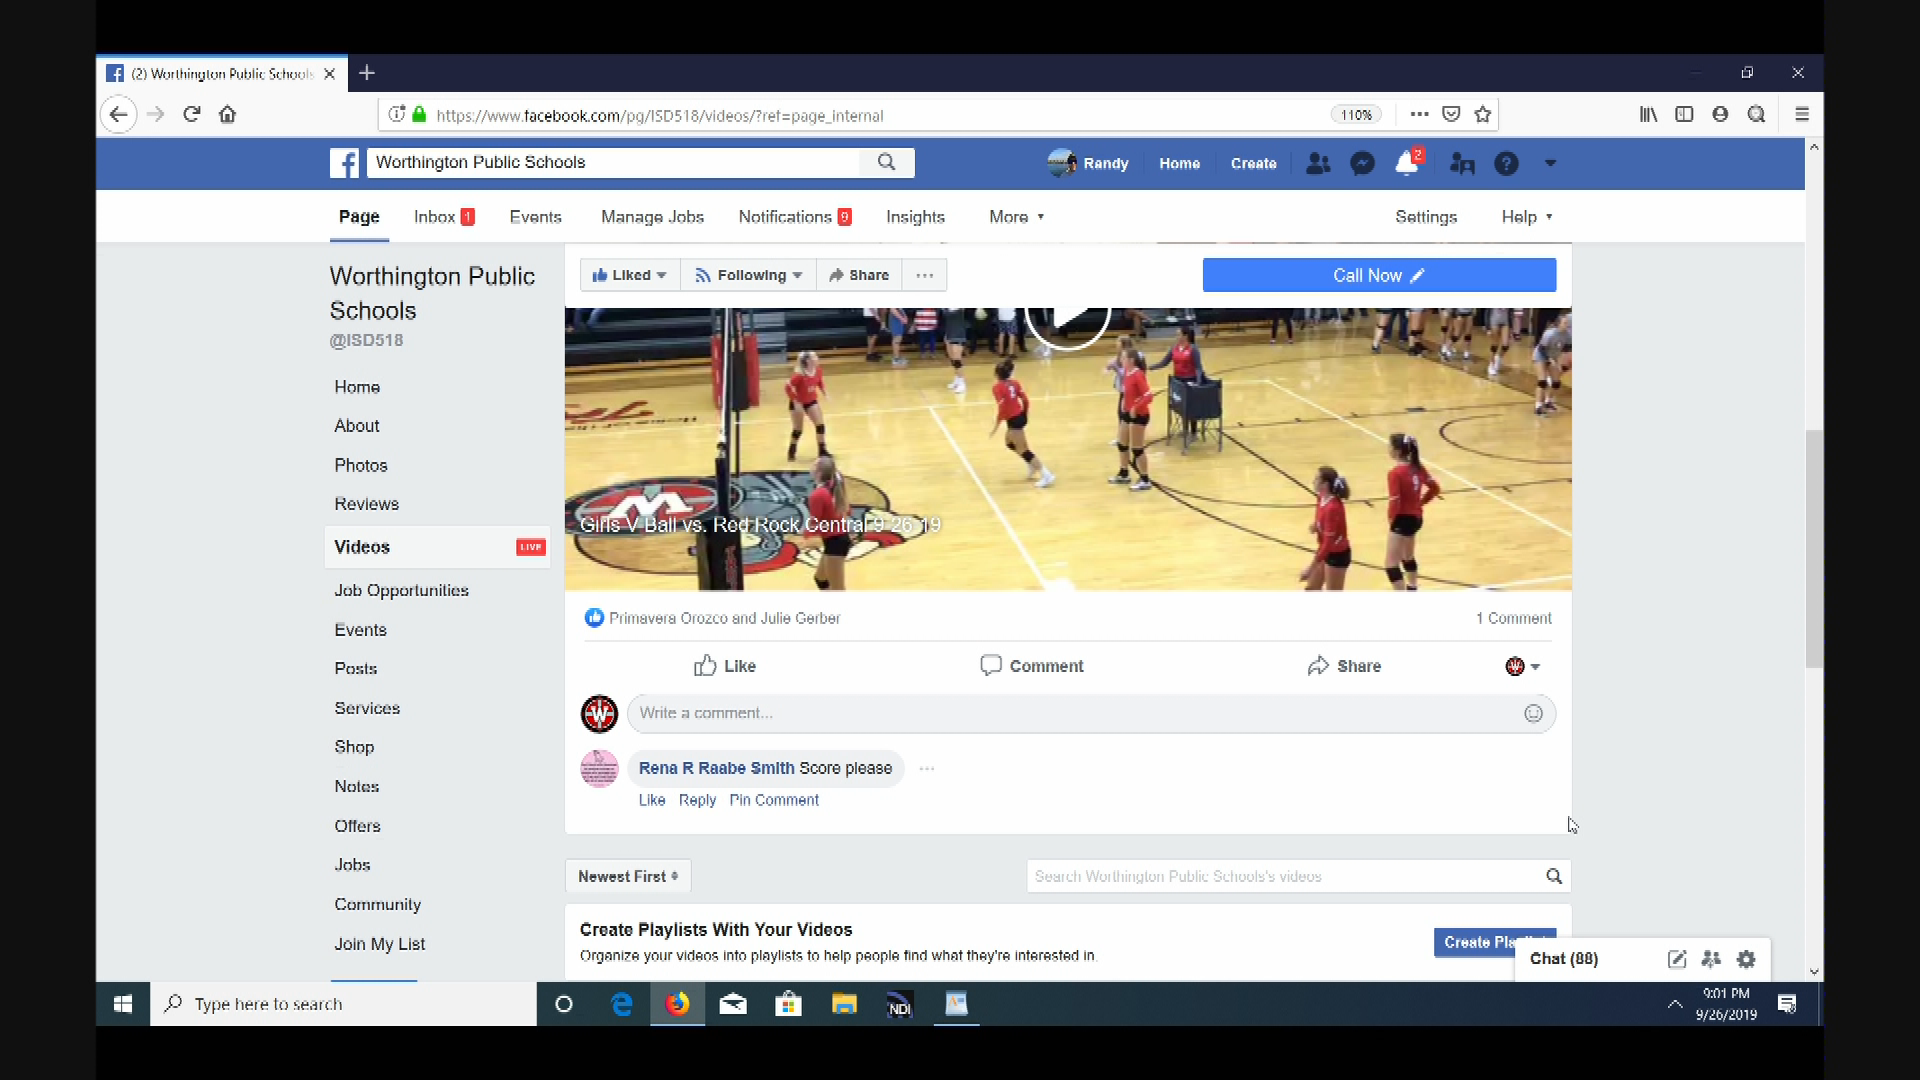Open Firefox account icon

click(x=1720, y=114)
